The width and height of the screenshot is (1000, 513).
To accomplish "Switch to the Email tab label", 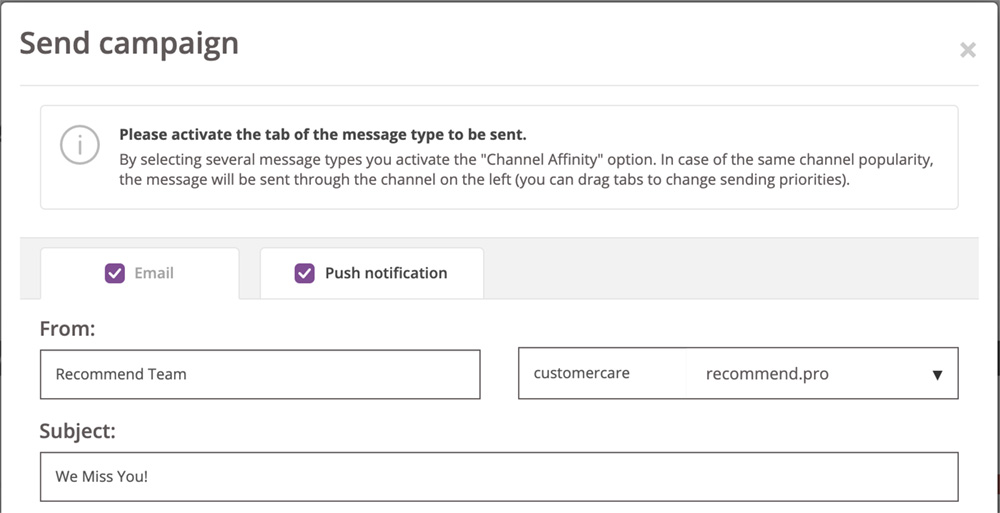I will coord(154,273).
